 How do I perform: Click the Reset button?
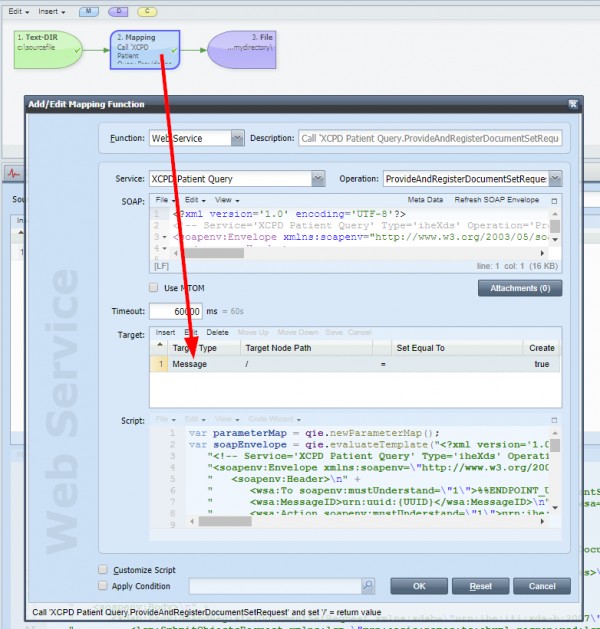coord(480,586)
